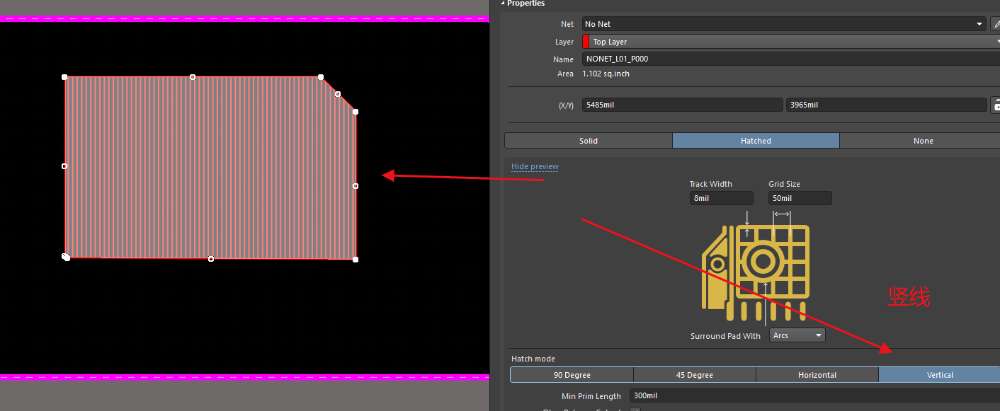The image size is (1000, 411).
Task: Select the red hatched polygon pour
Action: click(210, 168)
